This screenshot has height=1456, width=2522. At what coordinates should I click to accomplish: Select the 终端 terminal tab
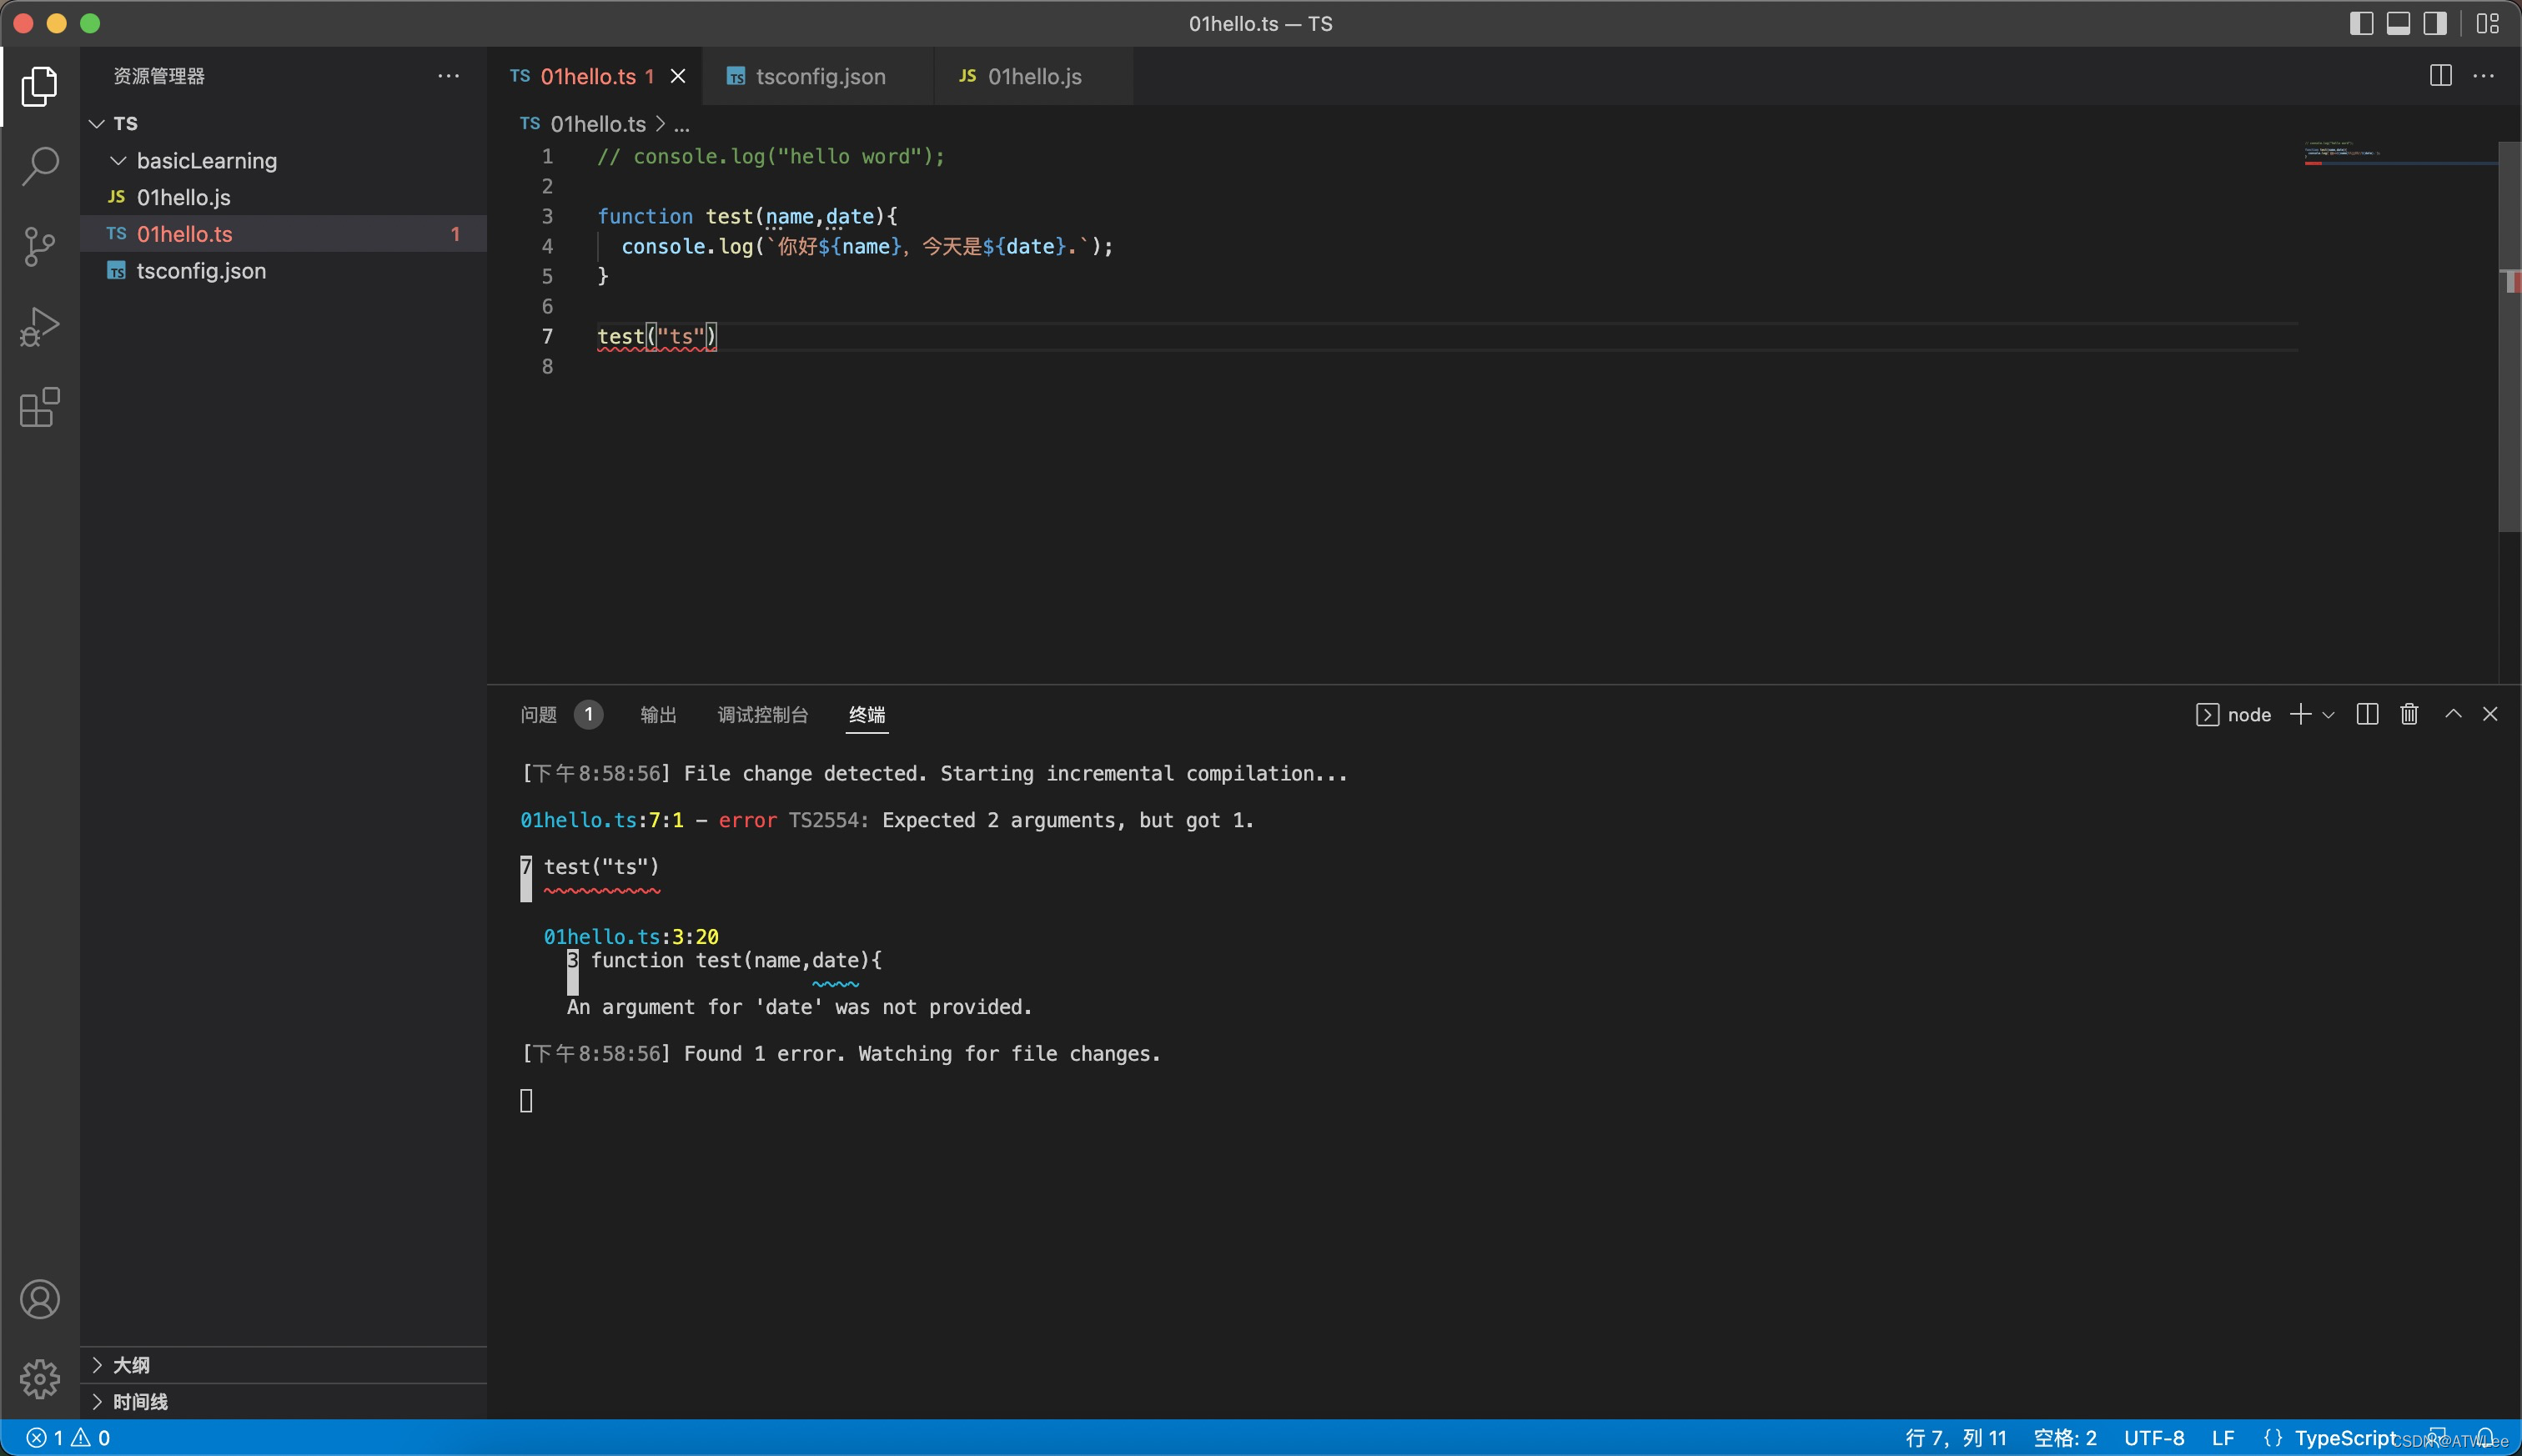[866, 714]
